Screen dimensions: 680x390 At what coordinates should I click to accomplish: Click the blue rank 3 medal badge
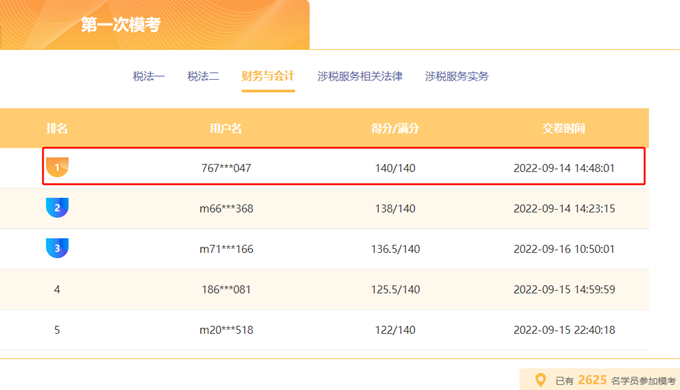point(57,248)
